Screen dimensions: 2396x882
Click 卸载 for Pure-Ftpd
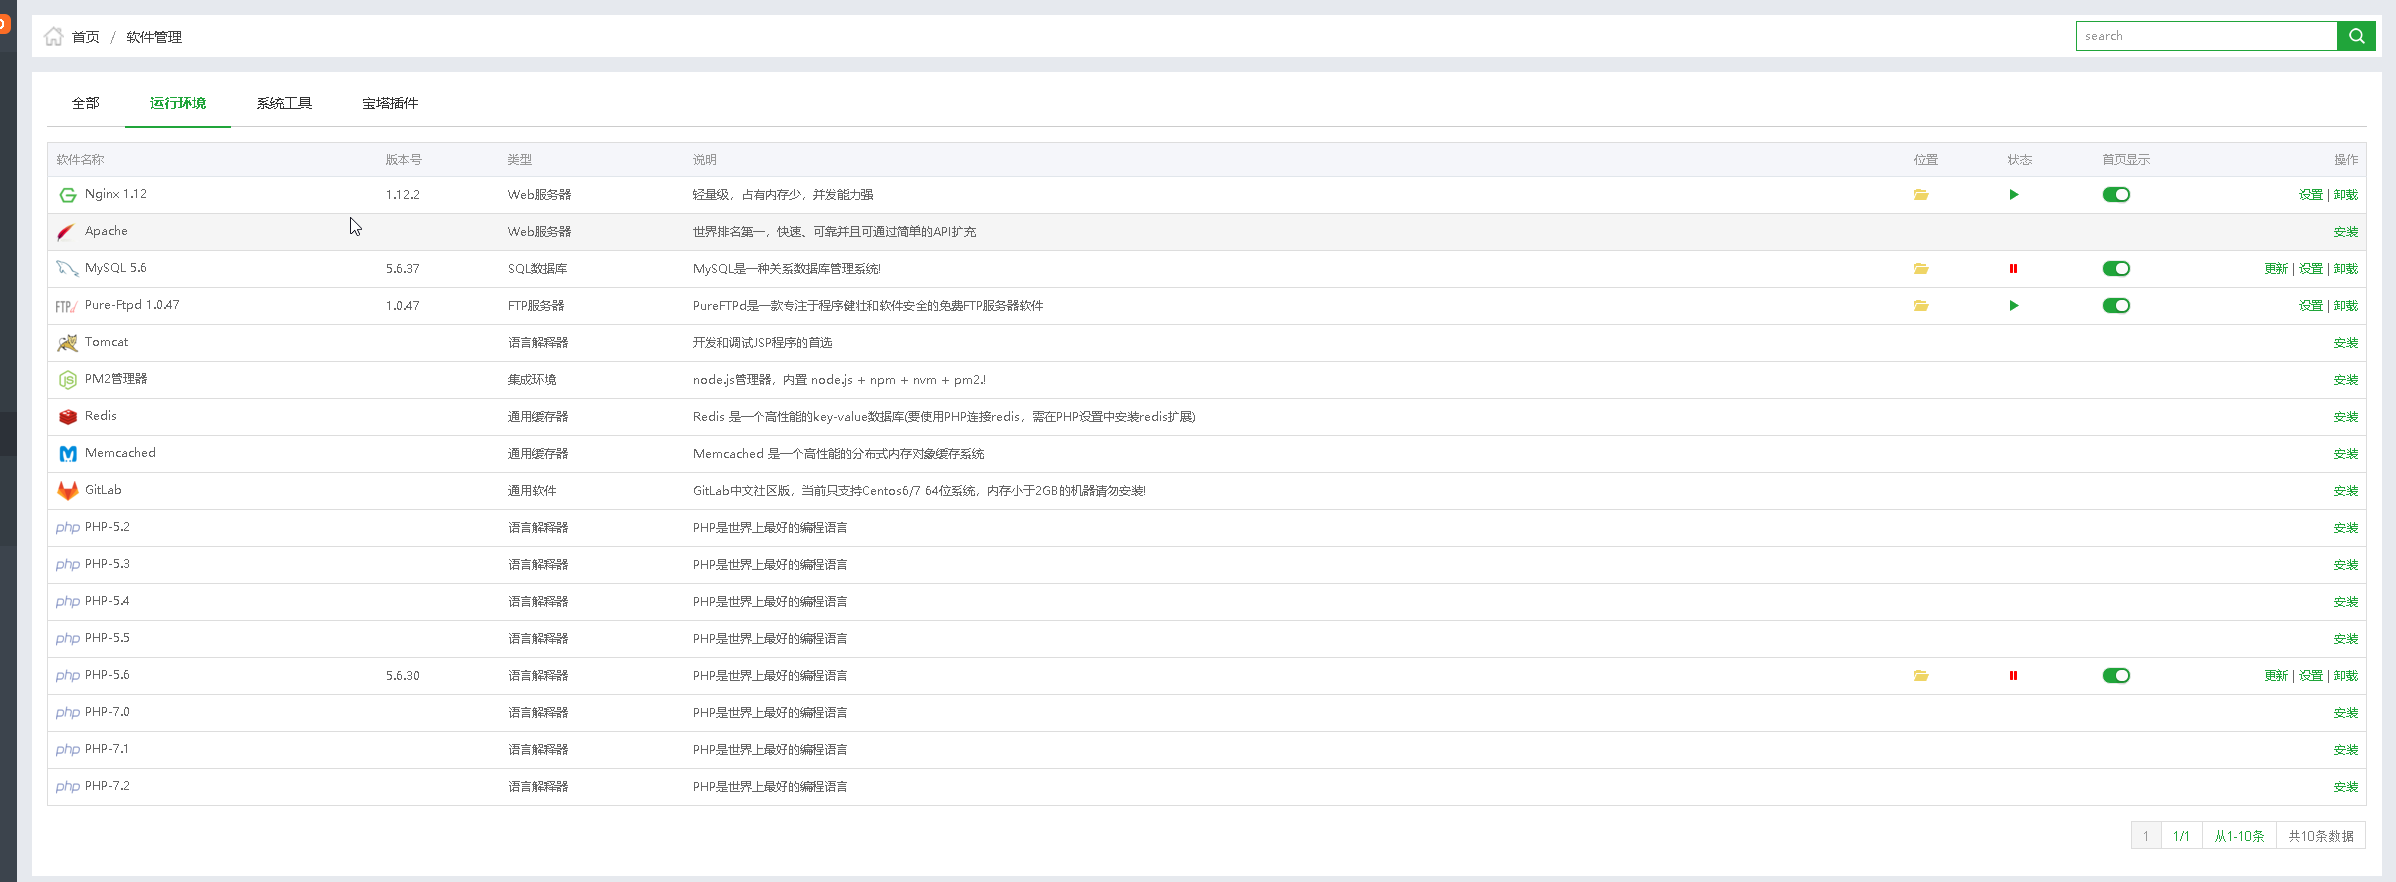[x=2345, y=306]
